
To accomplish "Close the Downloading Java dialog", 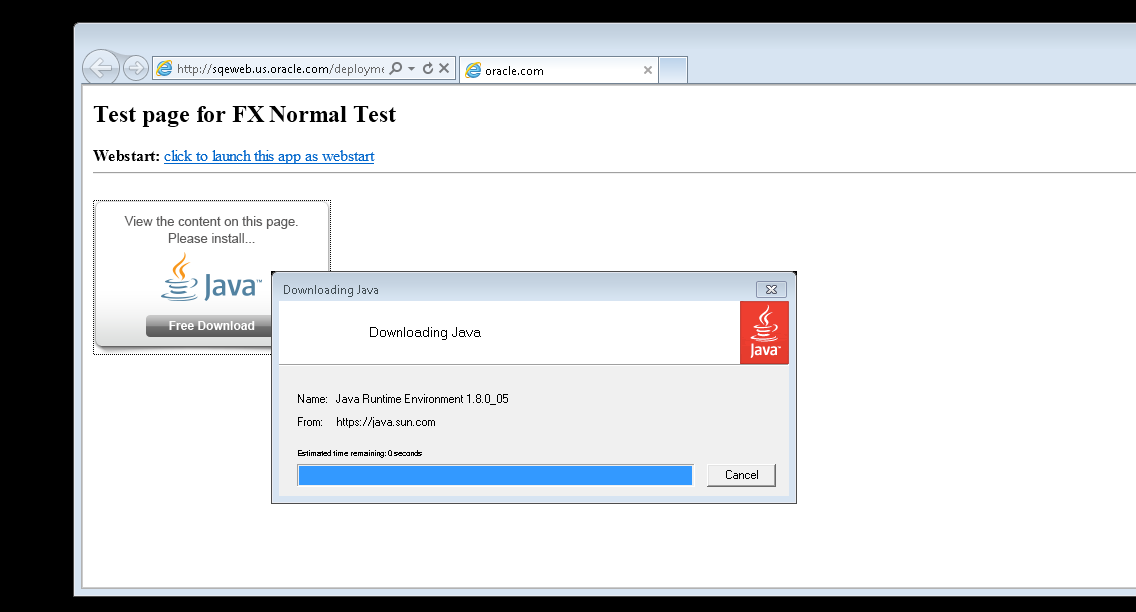I will [770, 289].
